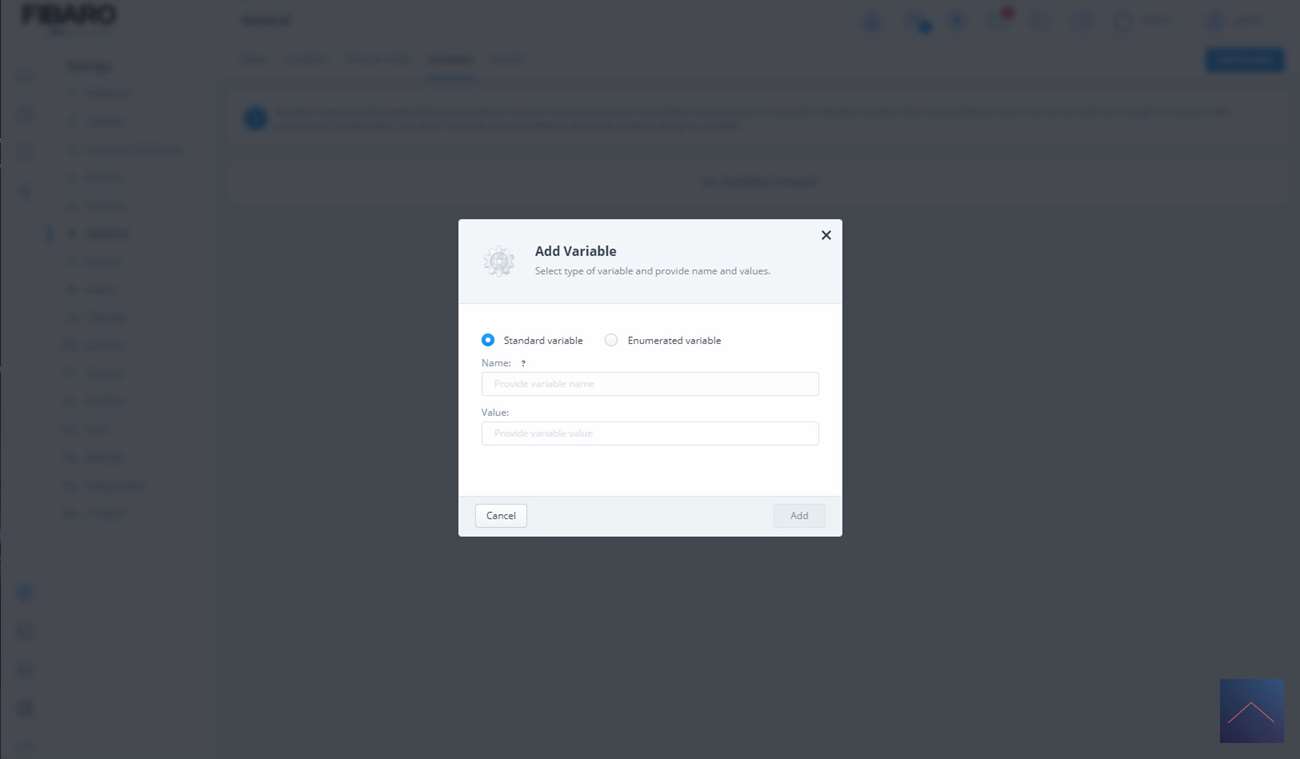Confirm with the Add button
This screenshot has height=759, width=1300.
pos(799,516)
